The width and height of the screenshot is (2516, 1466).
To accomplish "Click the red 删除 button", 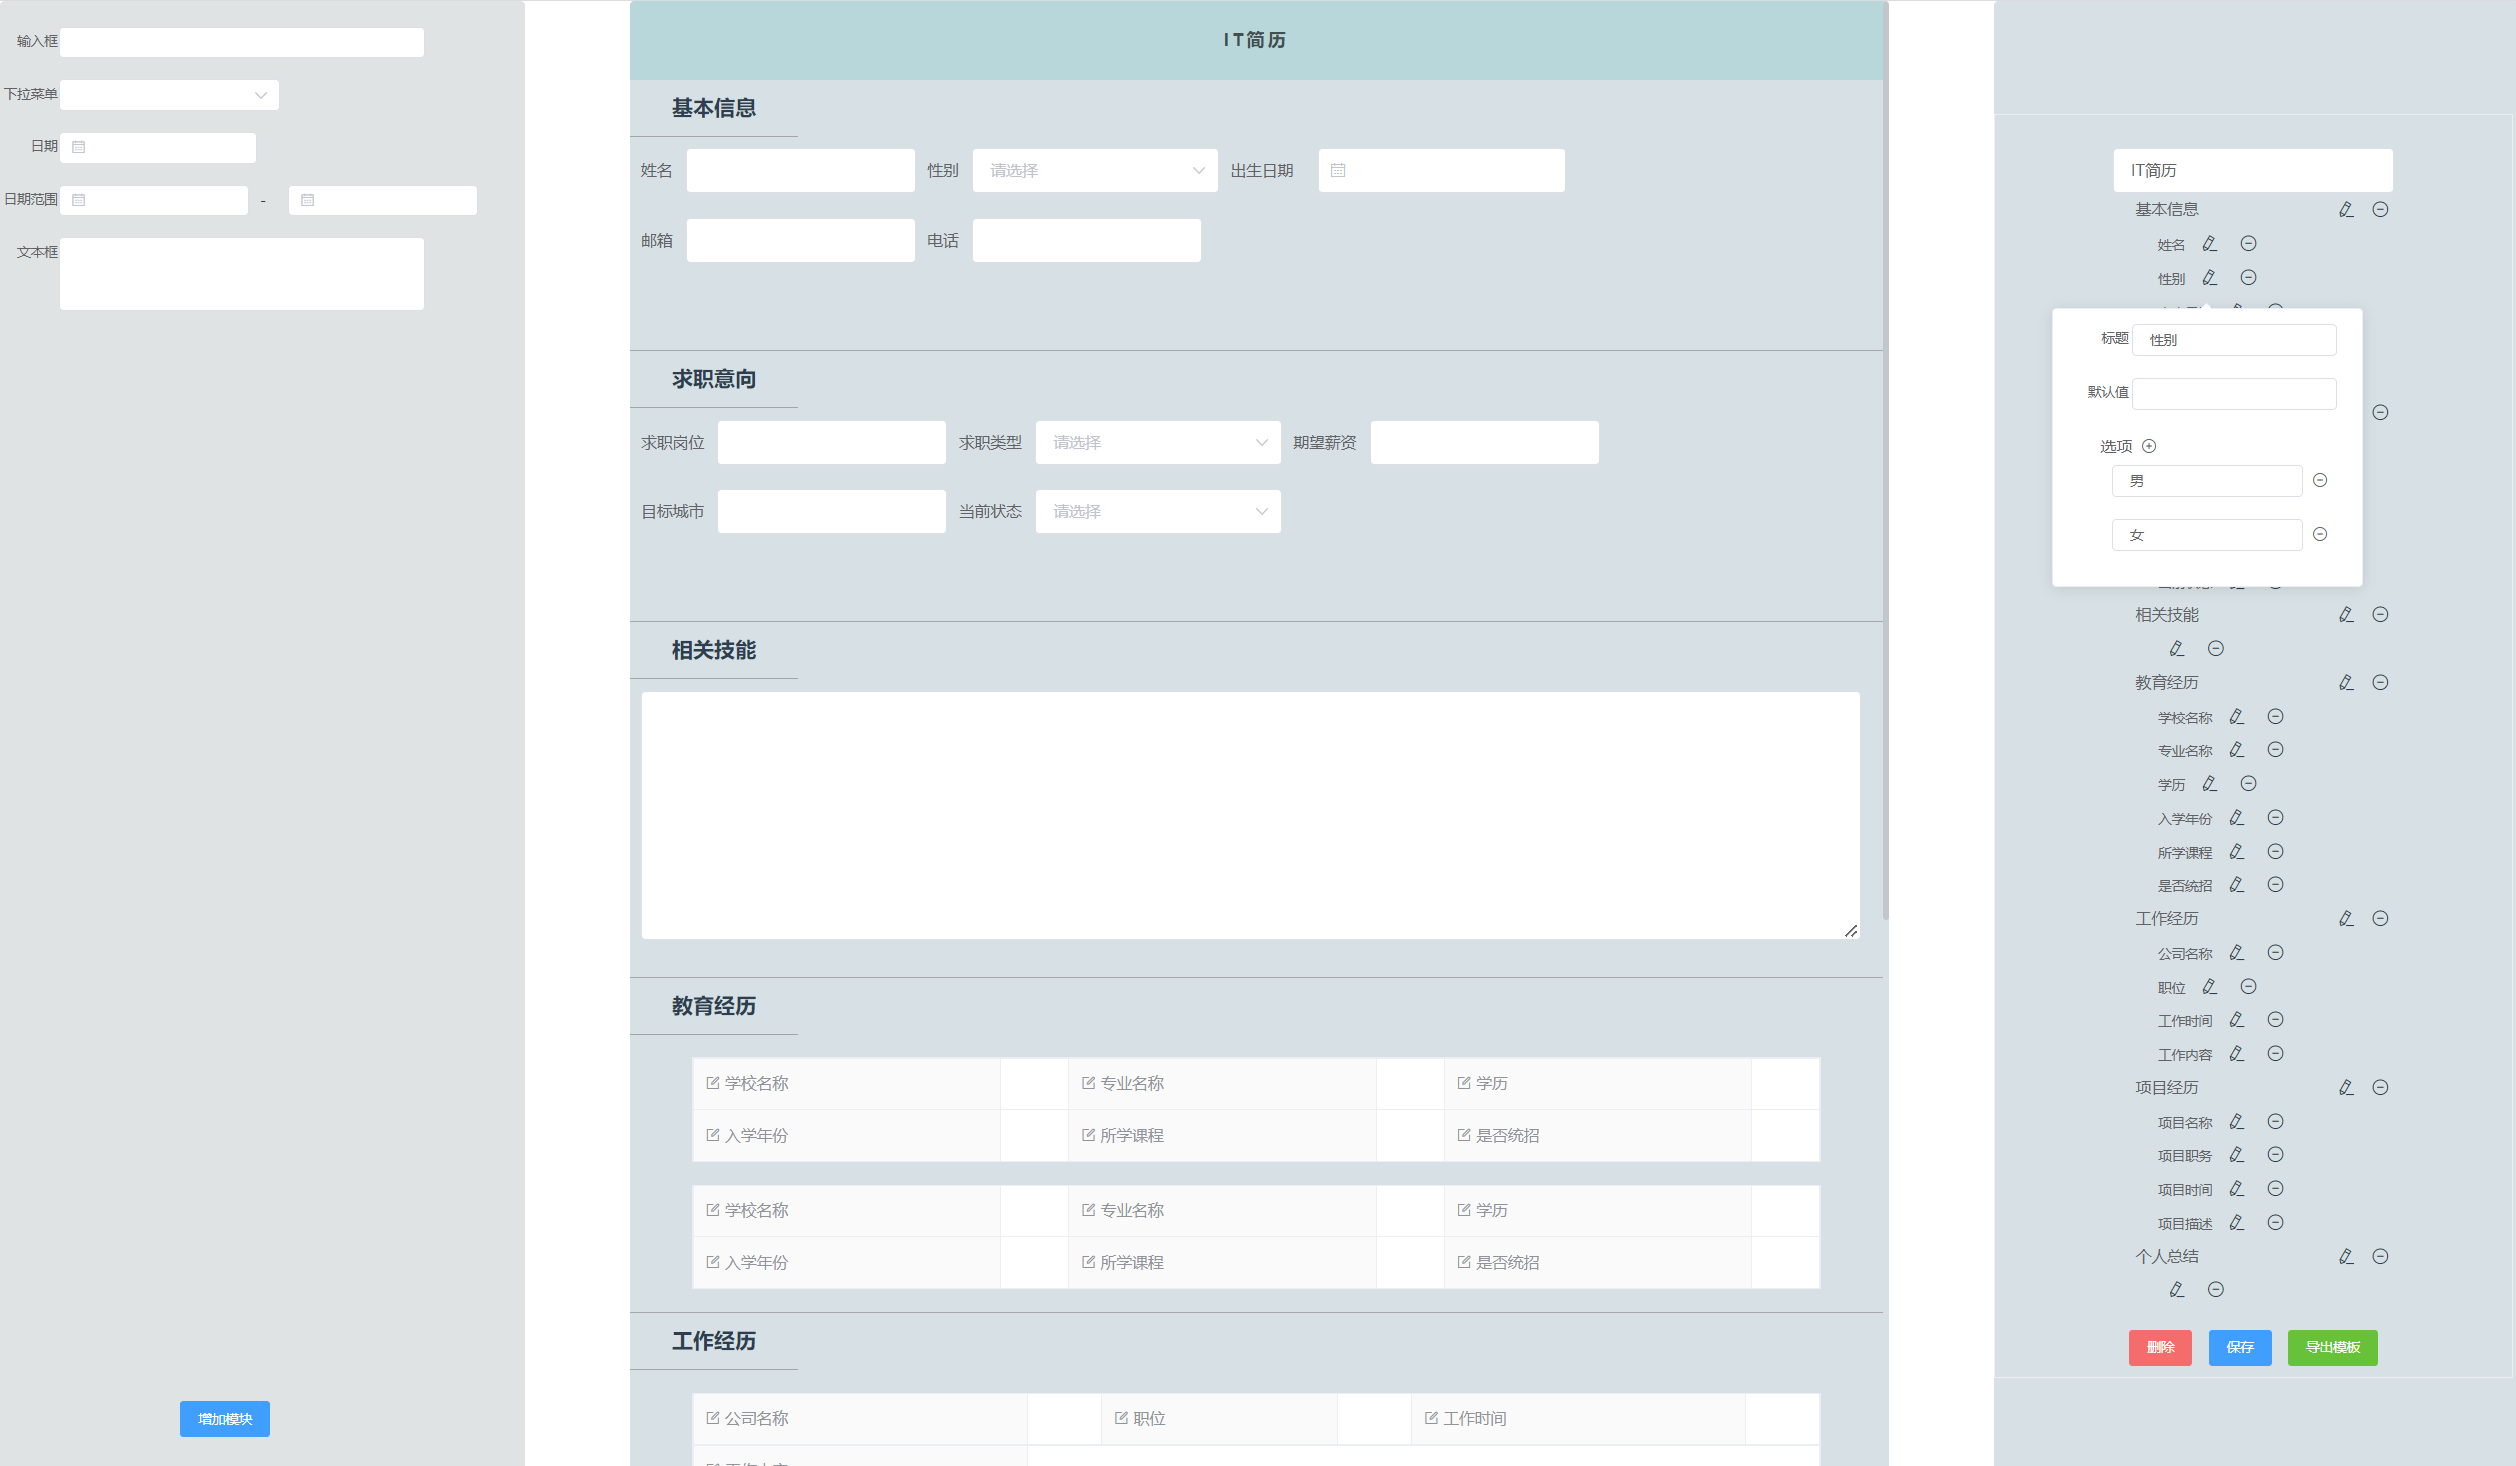I will tap(2160, 1347).
